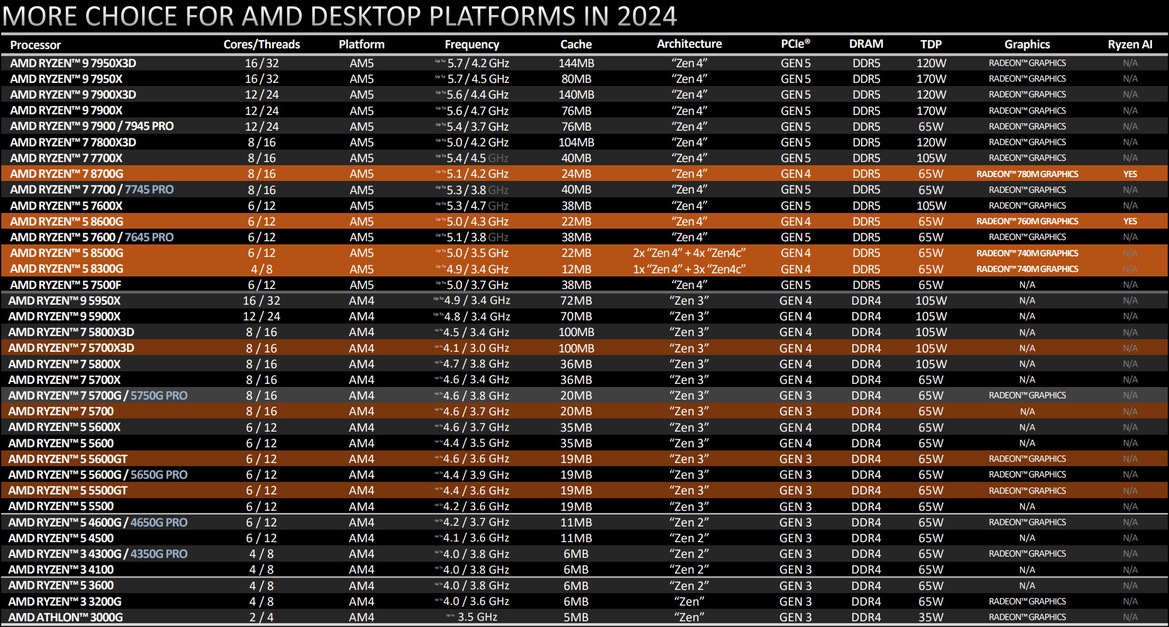Click processor name "AMD RYZEN 9 7950X3D"

pos(73,63)
